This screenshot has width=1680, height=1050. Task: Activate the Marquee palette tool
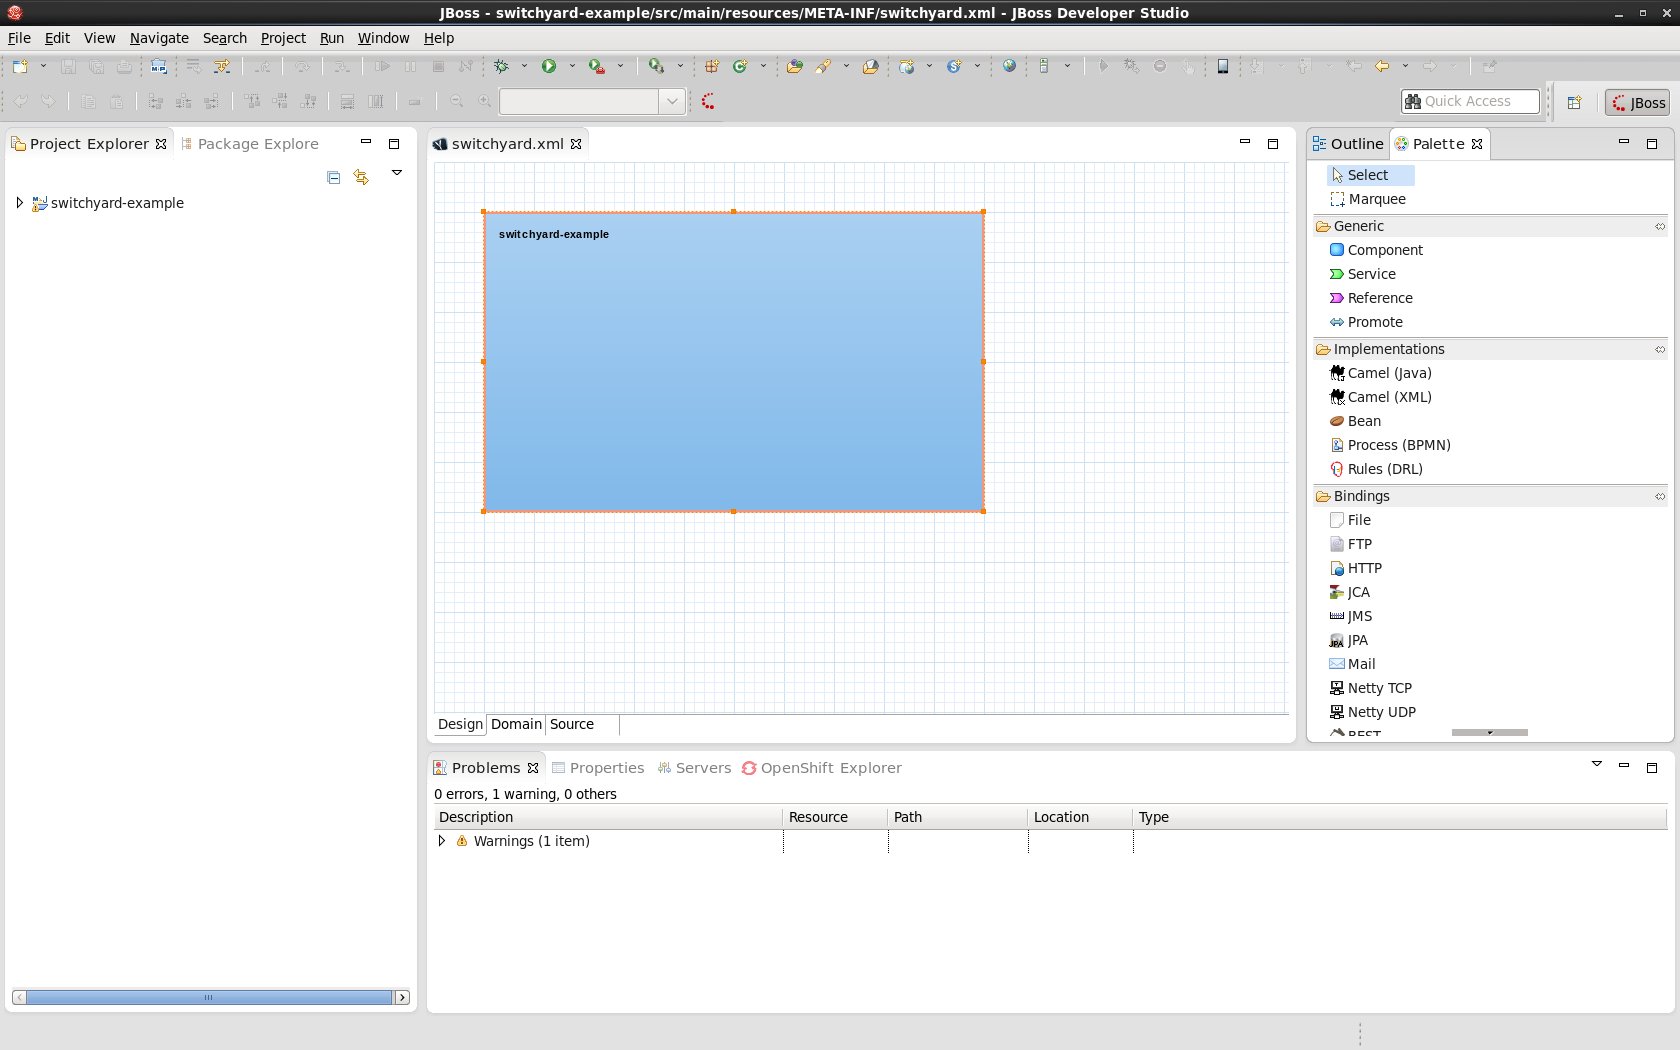coord(1368,199)
